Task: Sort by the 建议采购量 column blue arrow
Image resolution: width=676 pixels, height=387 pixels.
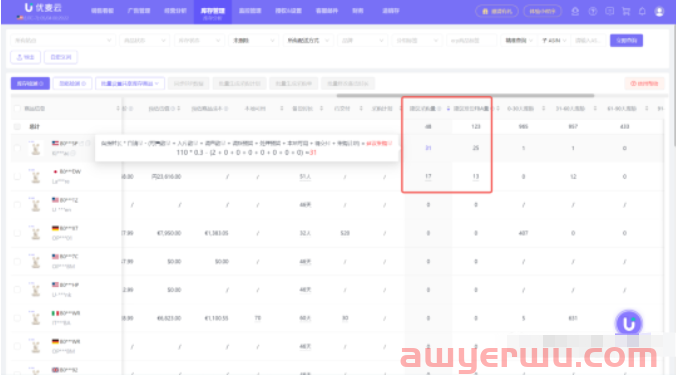Action: tap(448, 109)
